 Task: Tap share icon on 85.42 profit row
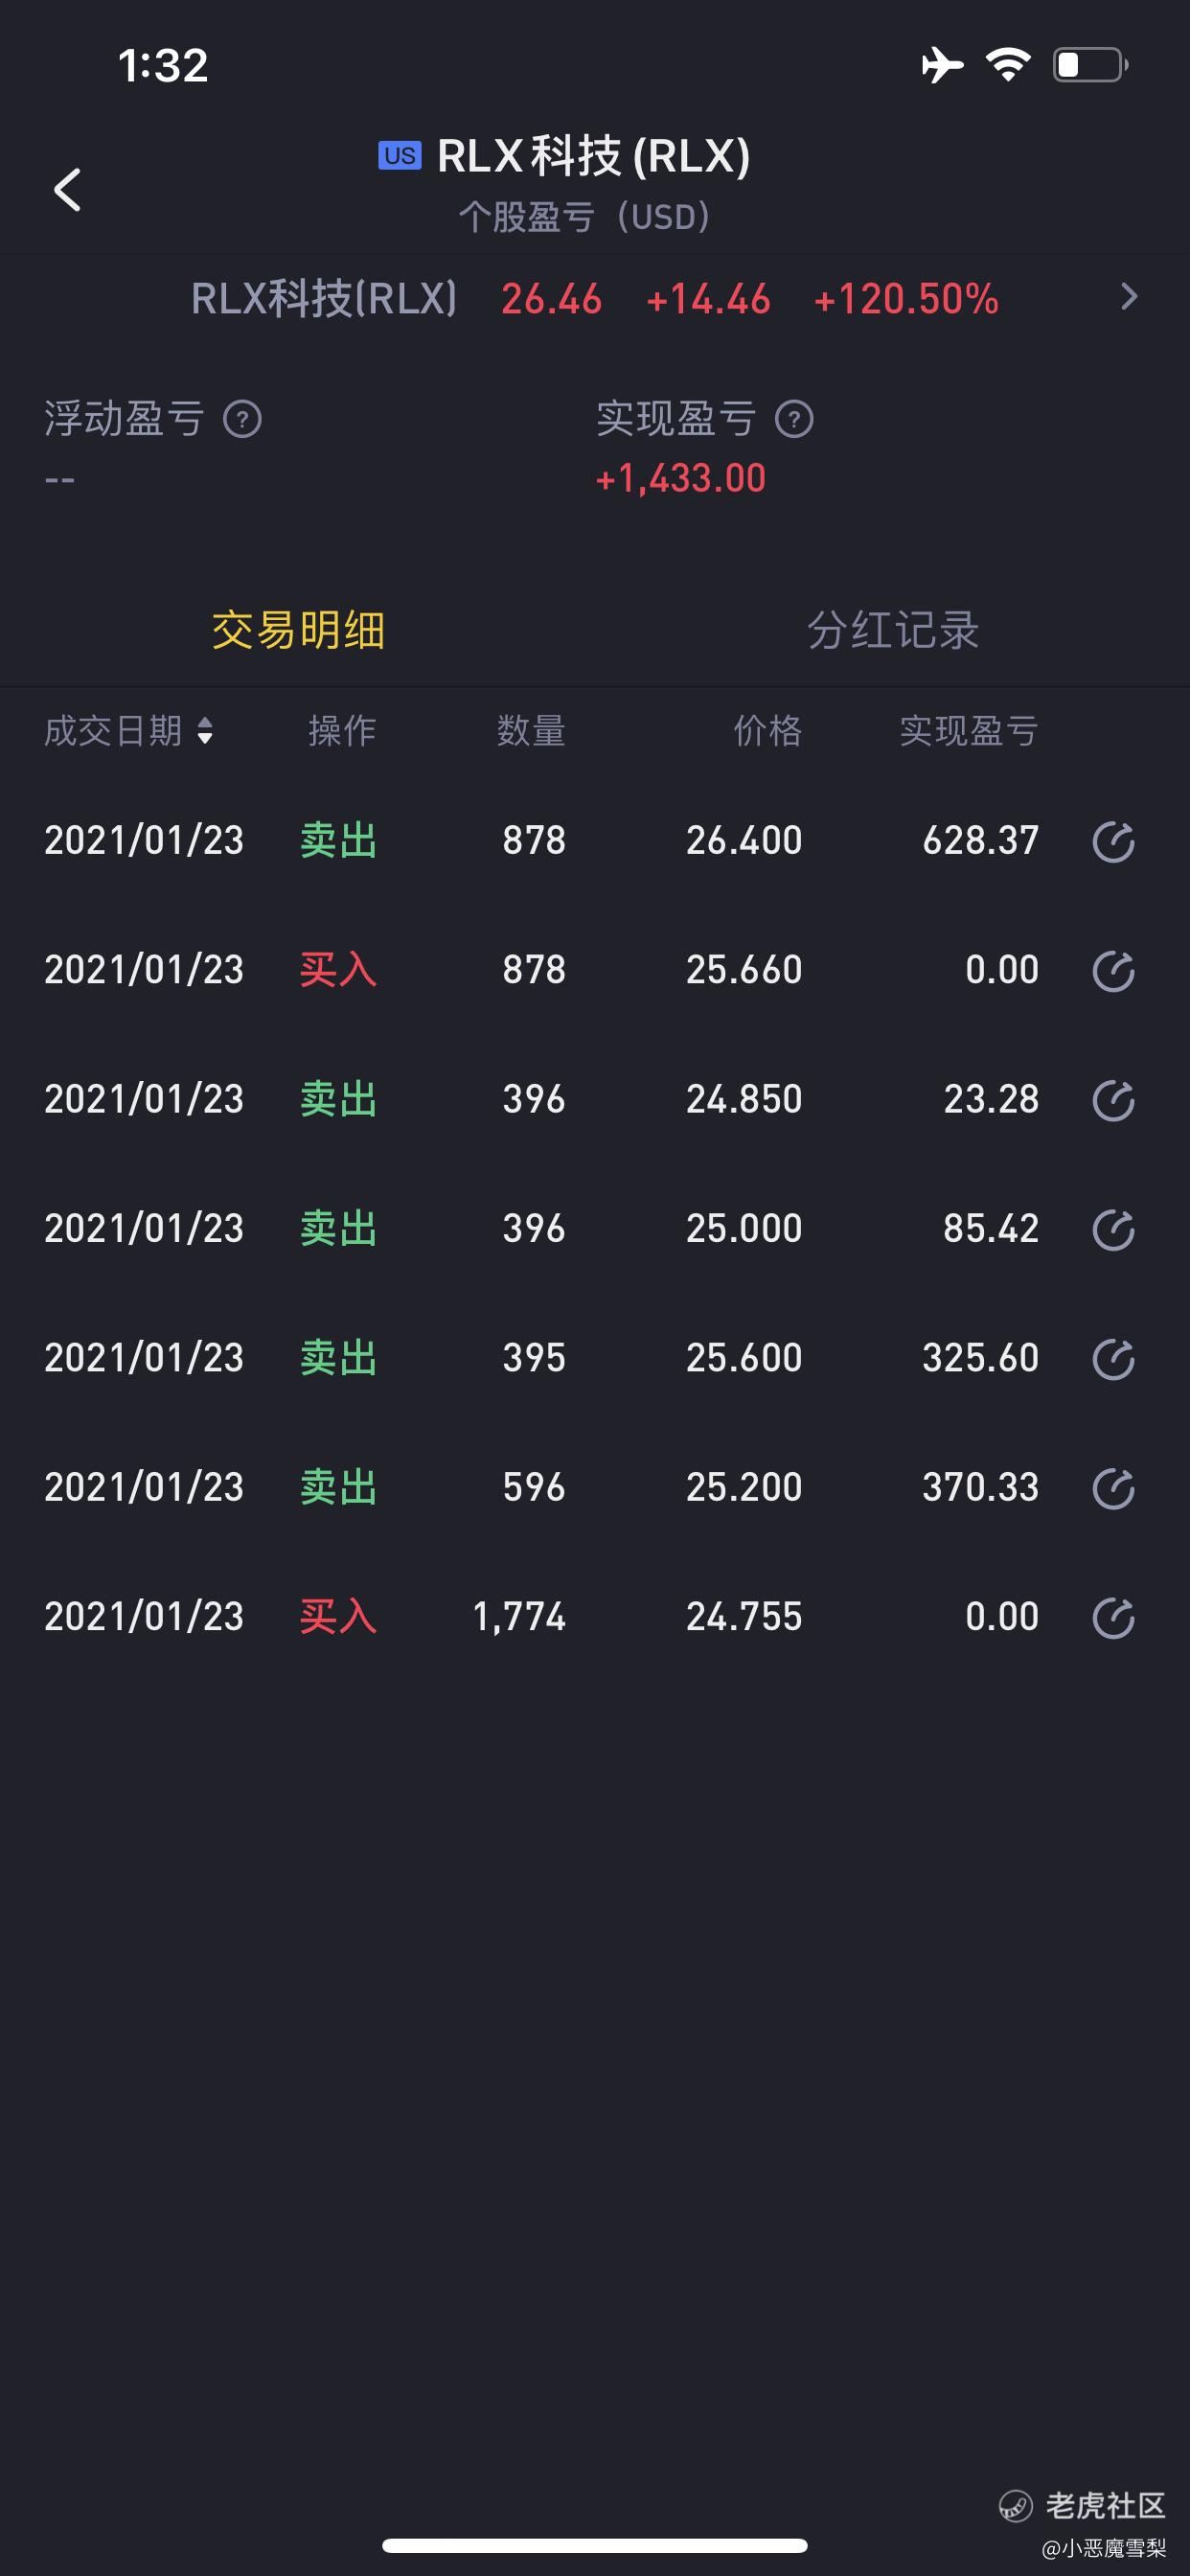[x=1113, y=1229]
